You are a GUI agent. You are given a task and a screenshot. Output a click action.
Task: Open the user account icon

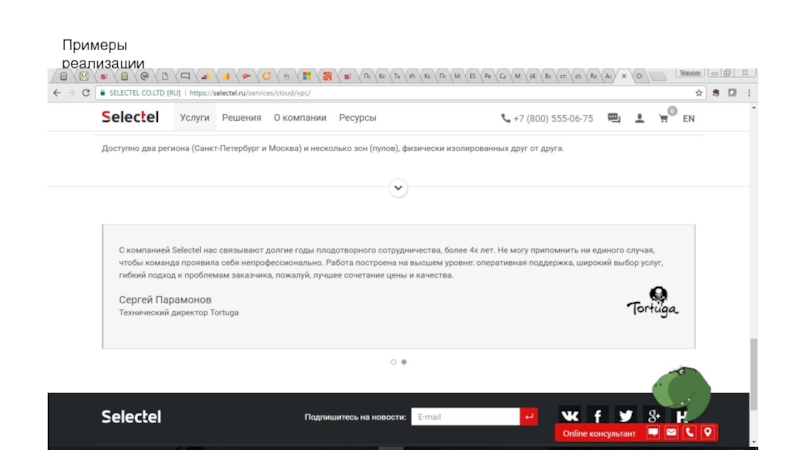pyautogui.click(x=639, y=118)
